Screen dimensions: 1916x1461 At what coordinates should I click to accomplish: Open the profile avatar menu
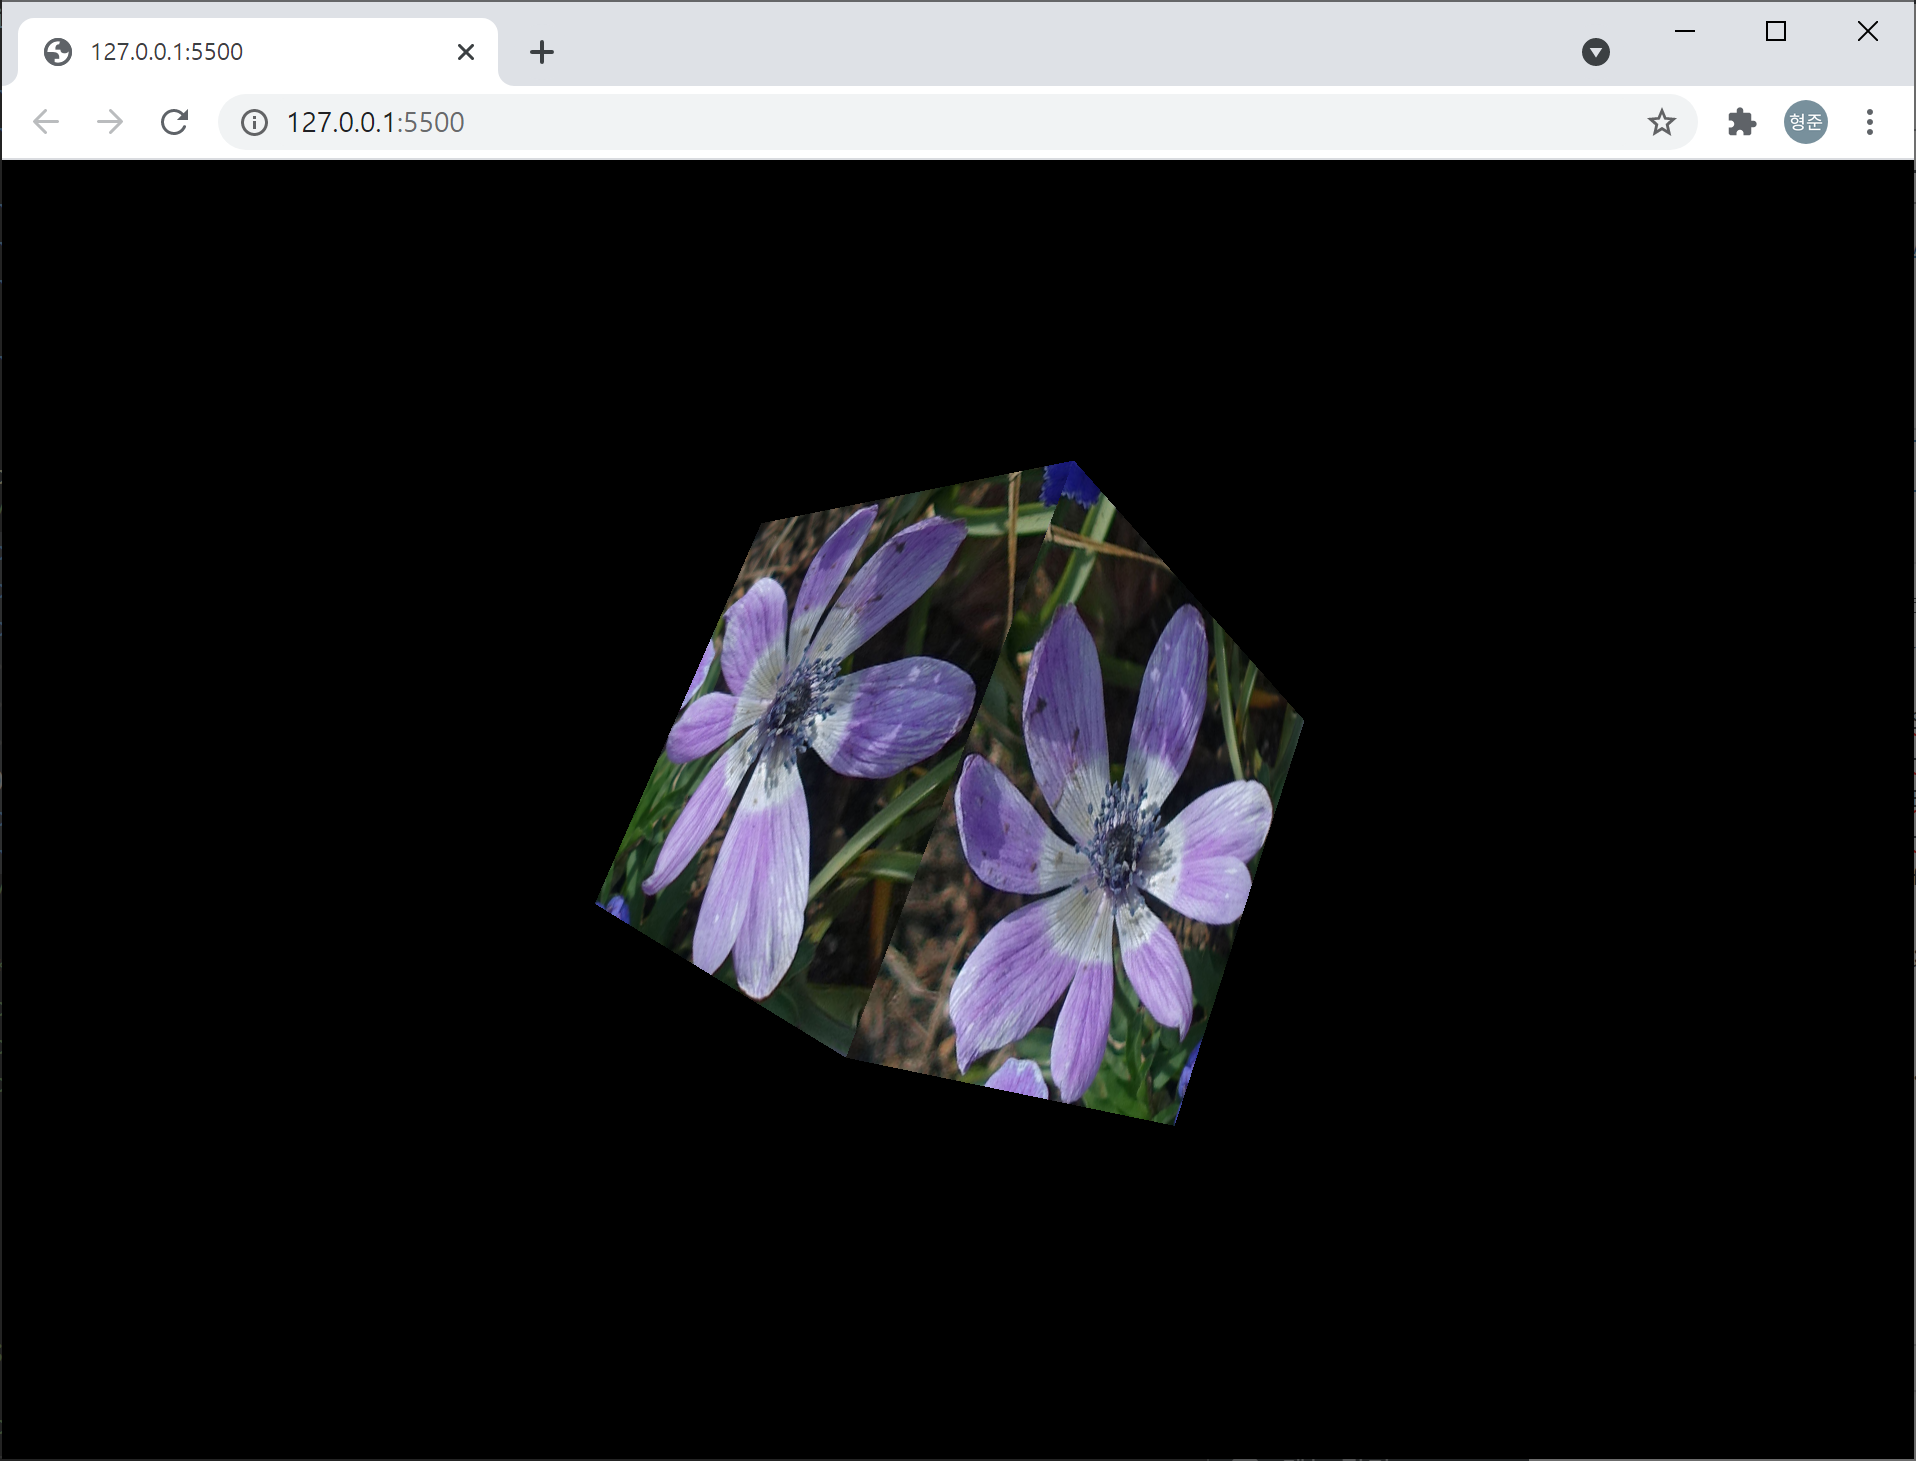click(x=1806, y=122)
